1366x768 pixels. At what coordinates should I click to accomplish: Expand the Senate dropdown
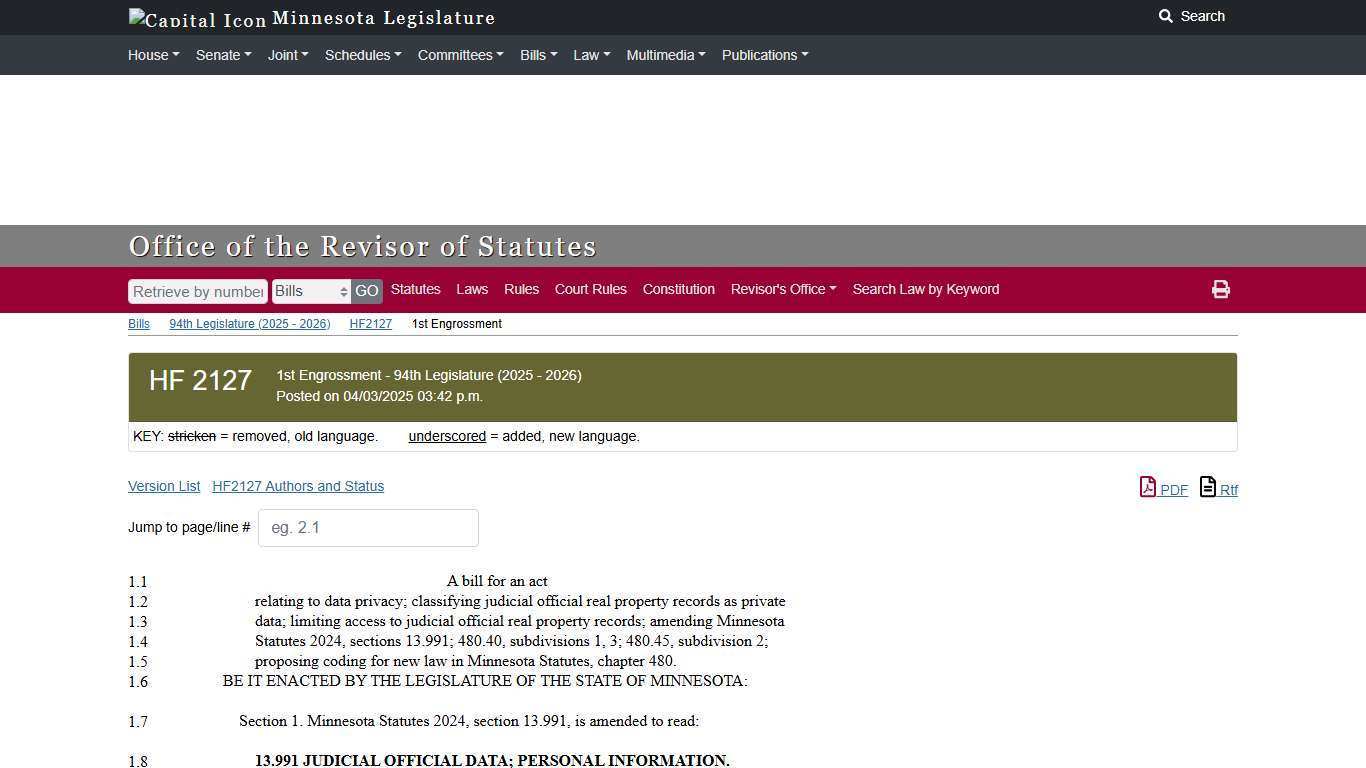[222, 55]
